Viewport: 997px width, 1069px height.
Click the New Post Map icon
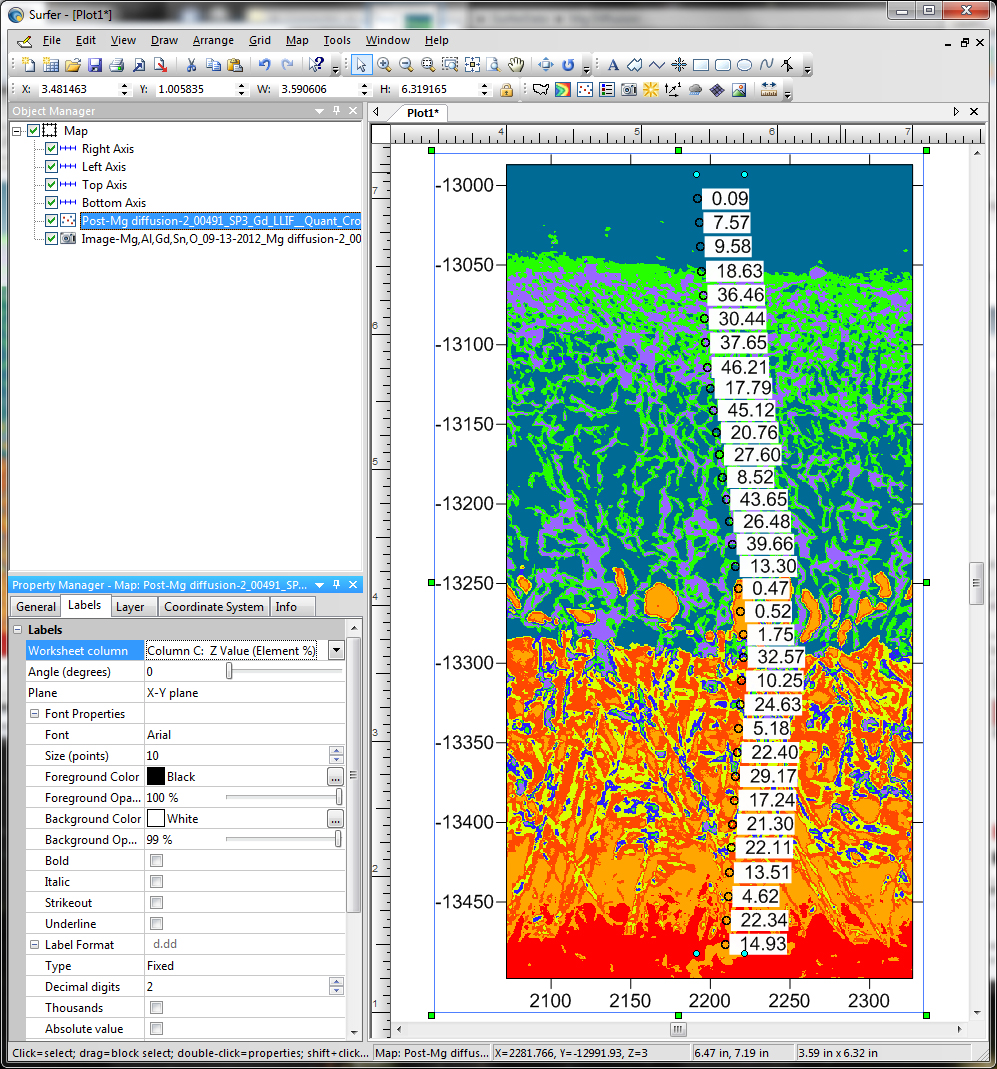pos(585,90)
